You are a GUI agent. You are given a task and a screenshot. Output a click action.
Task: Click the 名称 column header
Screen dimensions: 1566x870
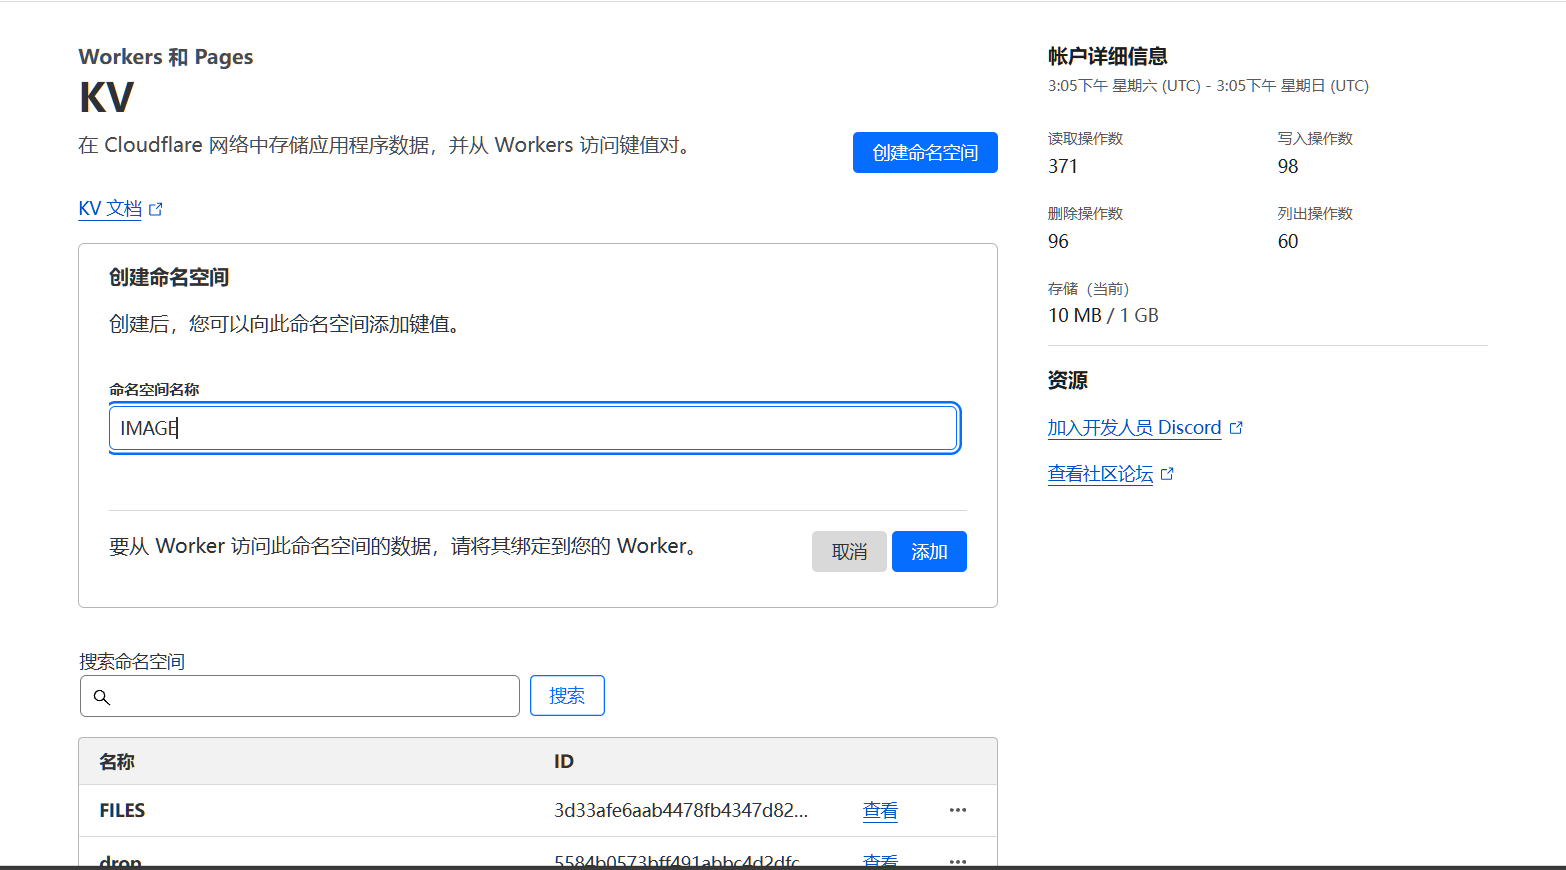tap(117, 762)
